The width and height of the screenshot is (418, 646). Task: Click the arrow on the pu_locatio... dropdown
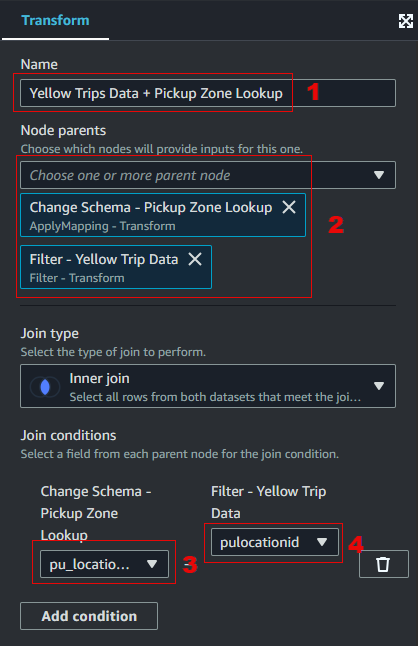coord(152,564)
